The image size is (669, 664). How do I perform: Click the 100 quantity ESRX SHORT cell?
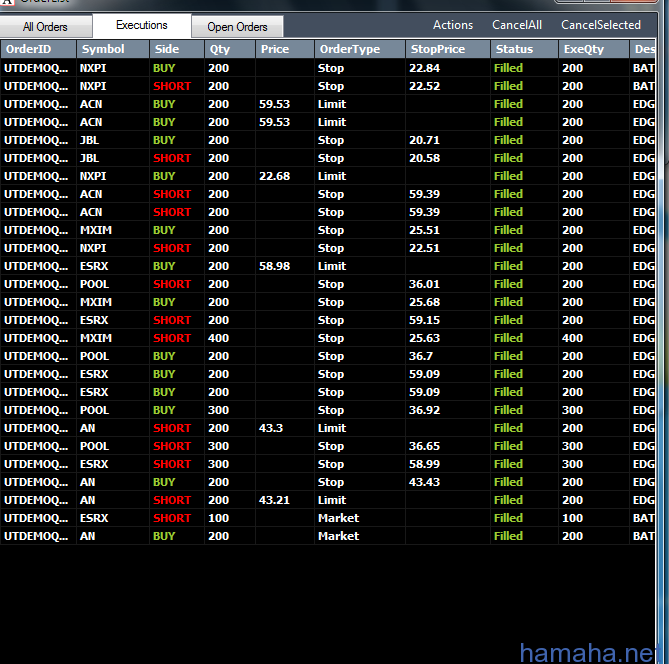[x=230, y=518]
